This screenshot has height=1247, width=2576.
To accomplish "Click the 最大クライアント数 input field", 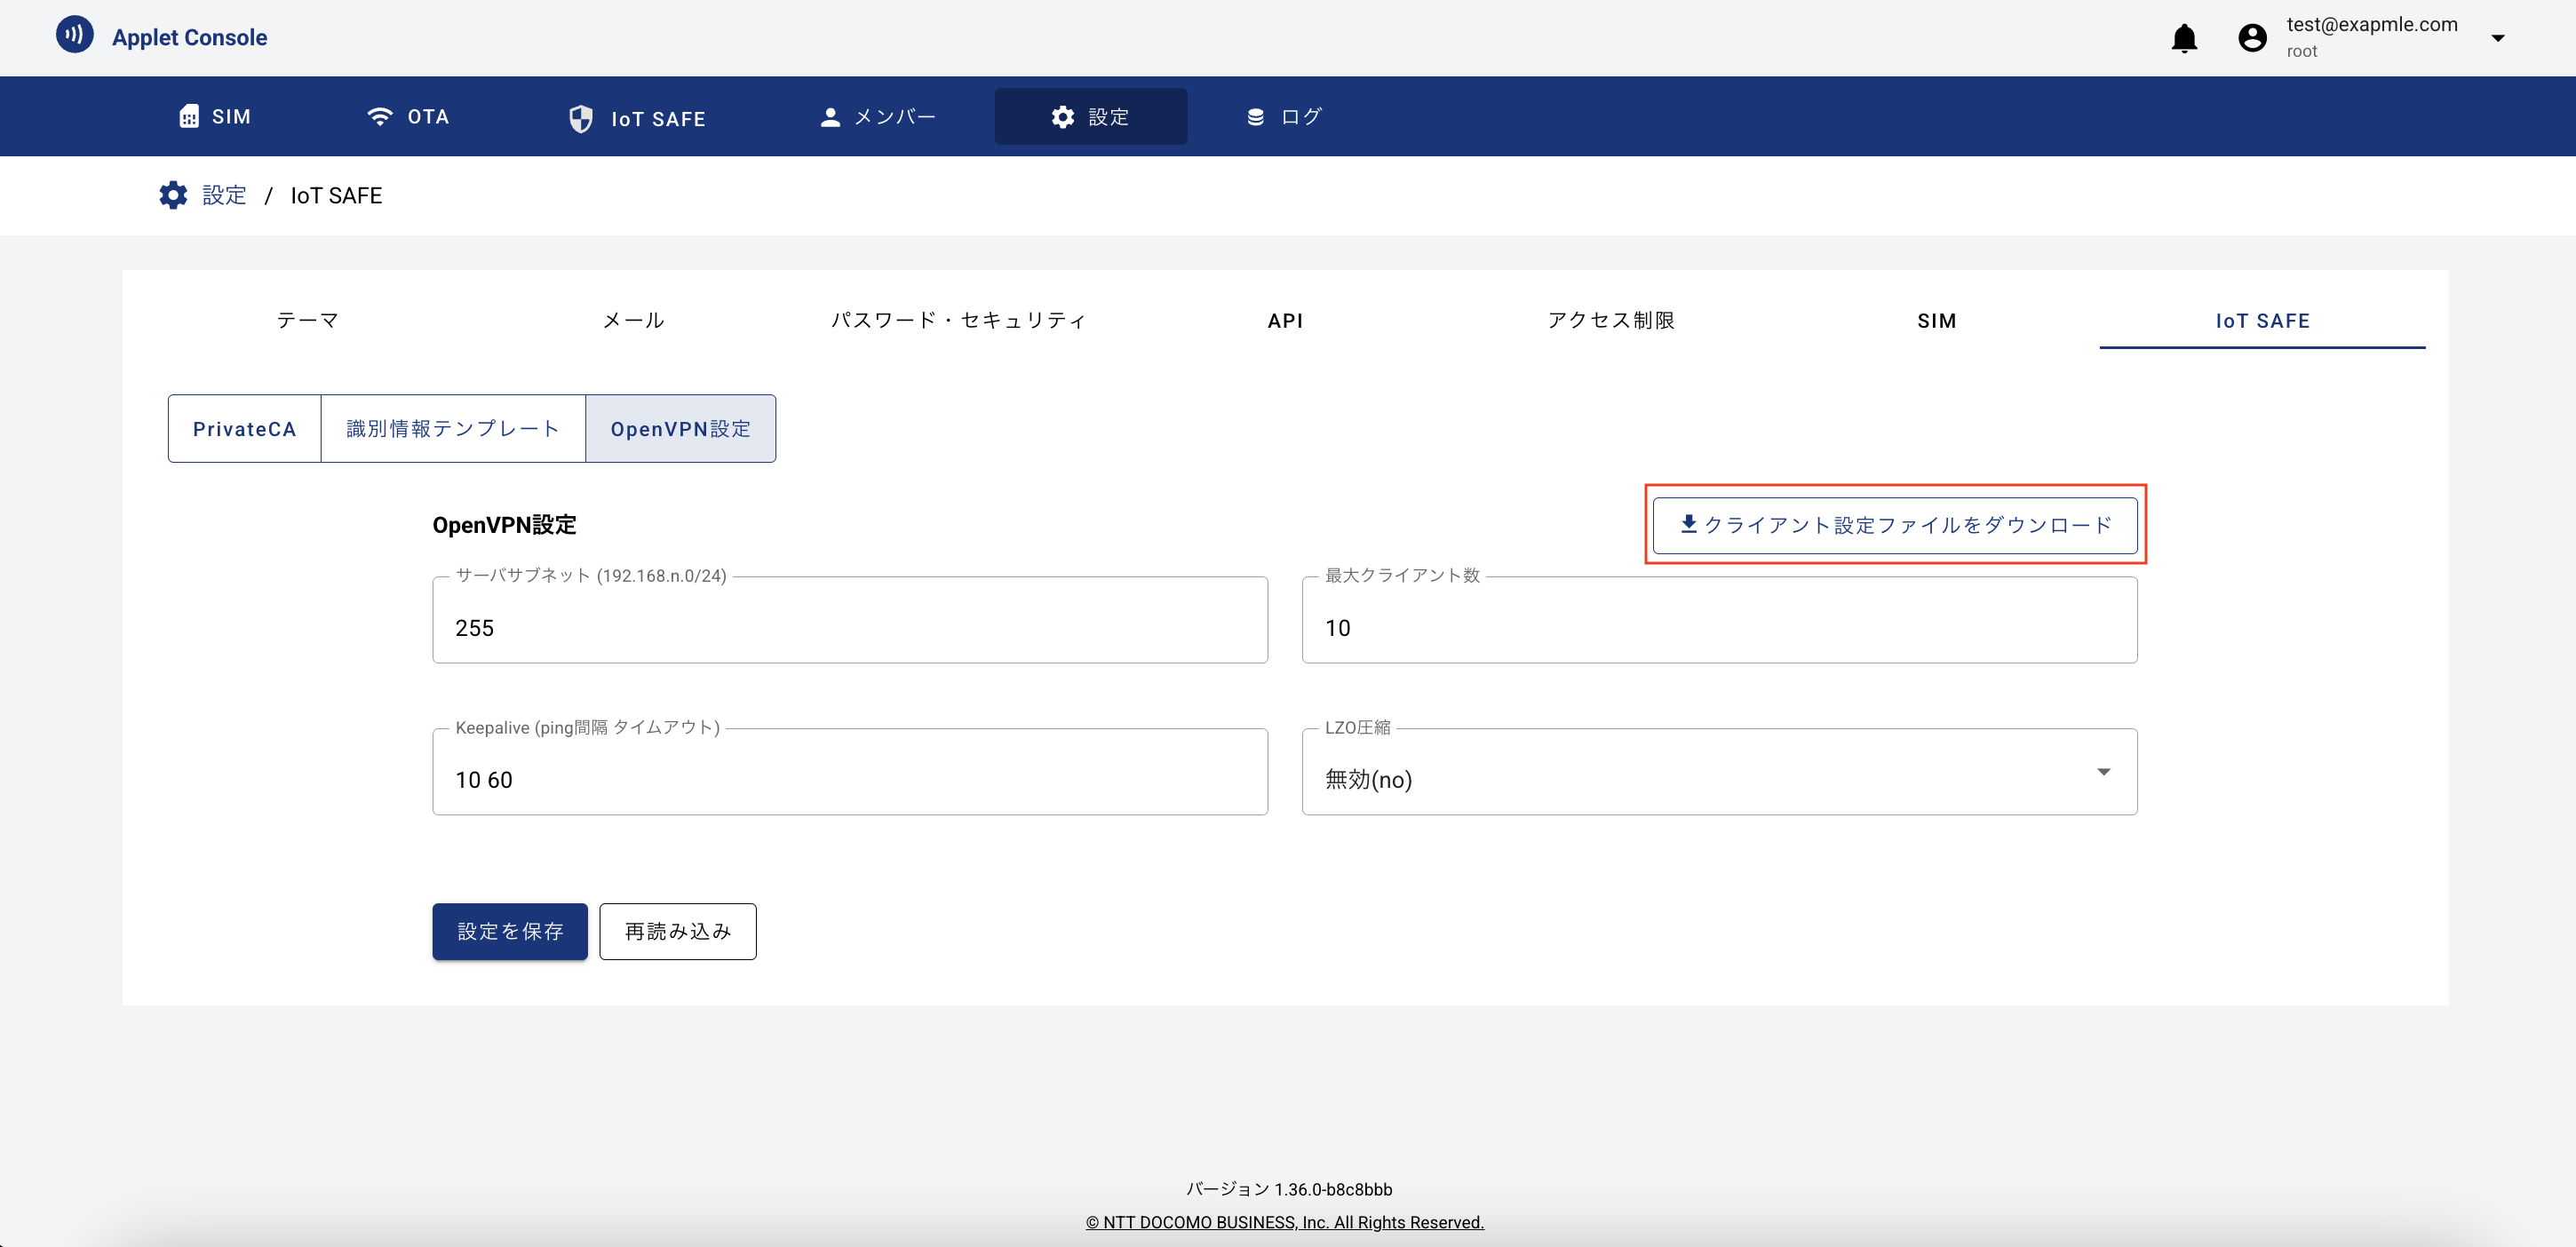I will pos(1719,620).
